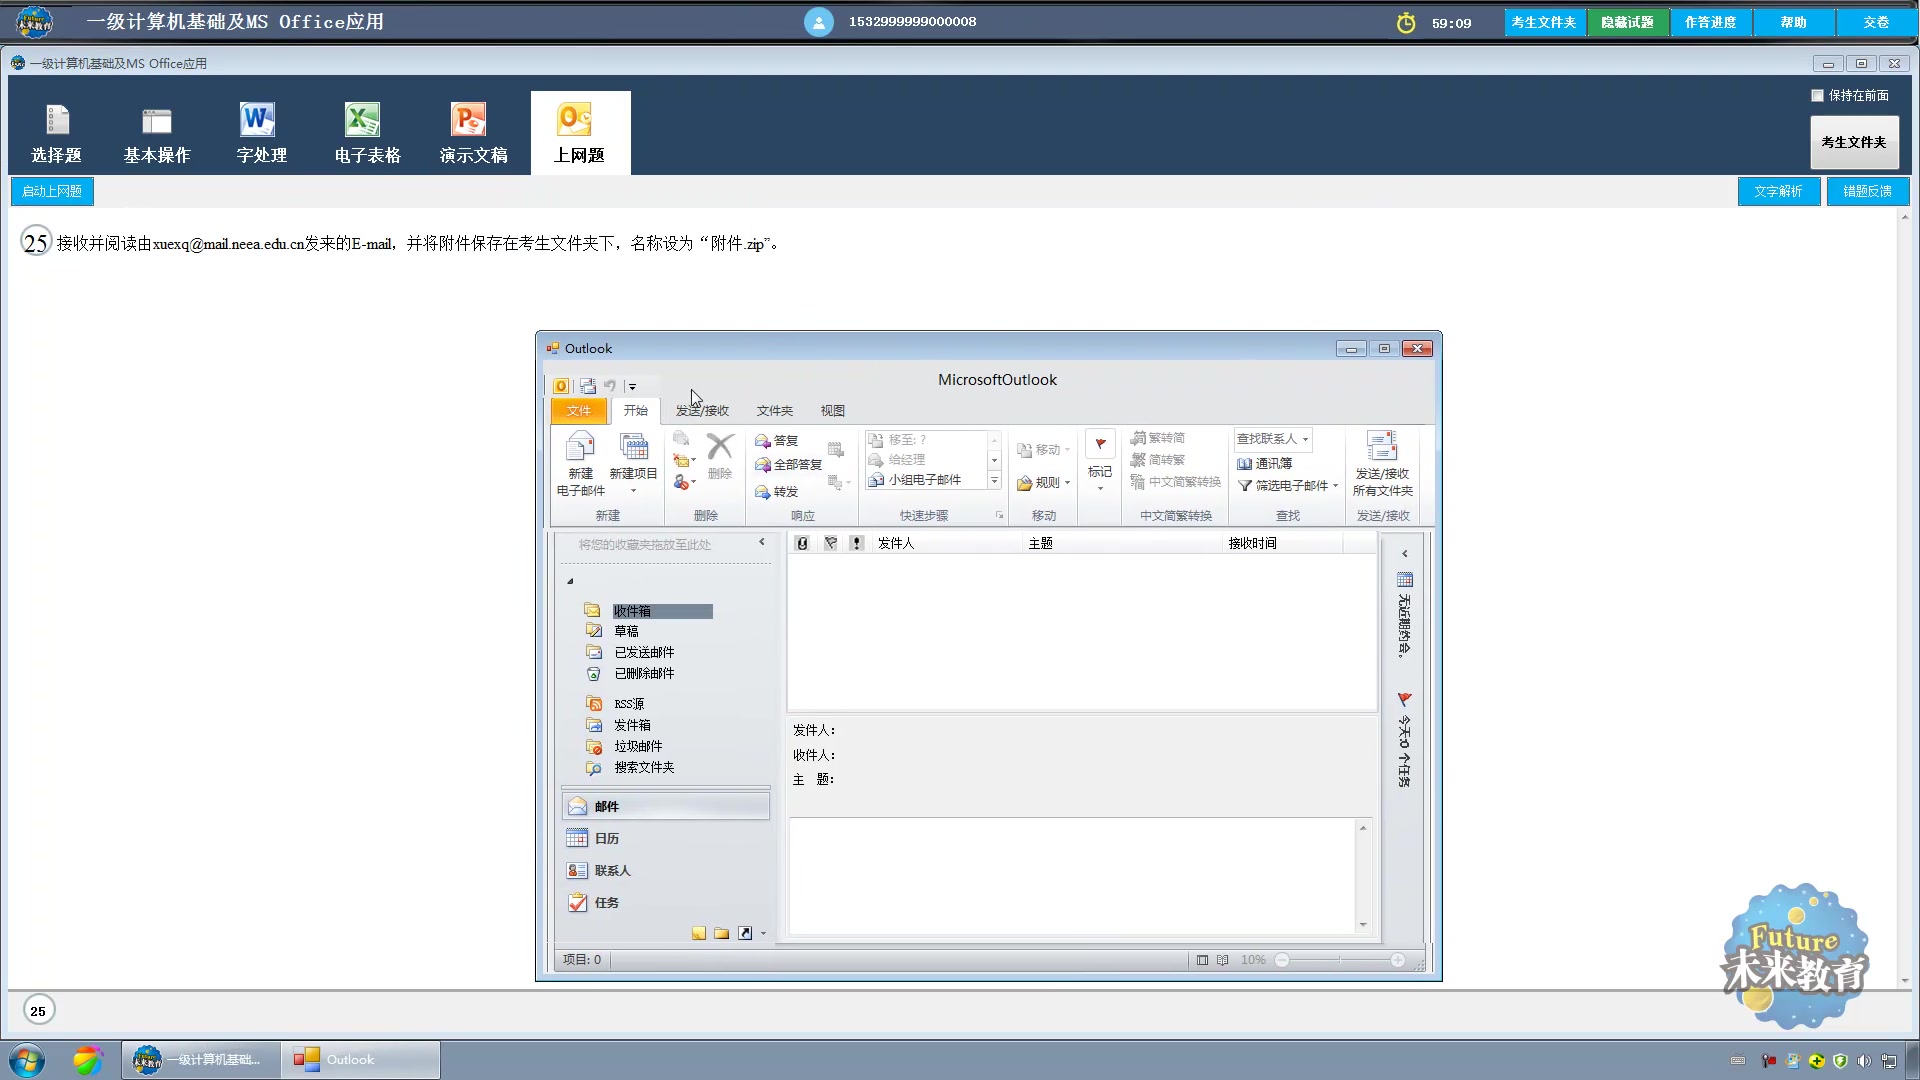
Task: Open the Address Book (通讯簿)
Action: tap(1265, 464)
